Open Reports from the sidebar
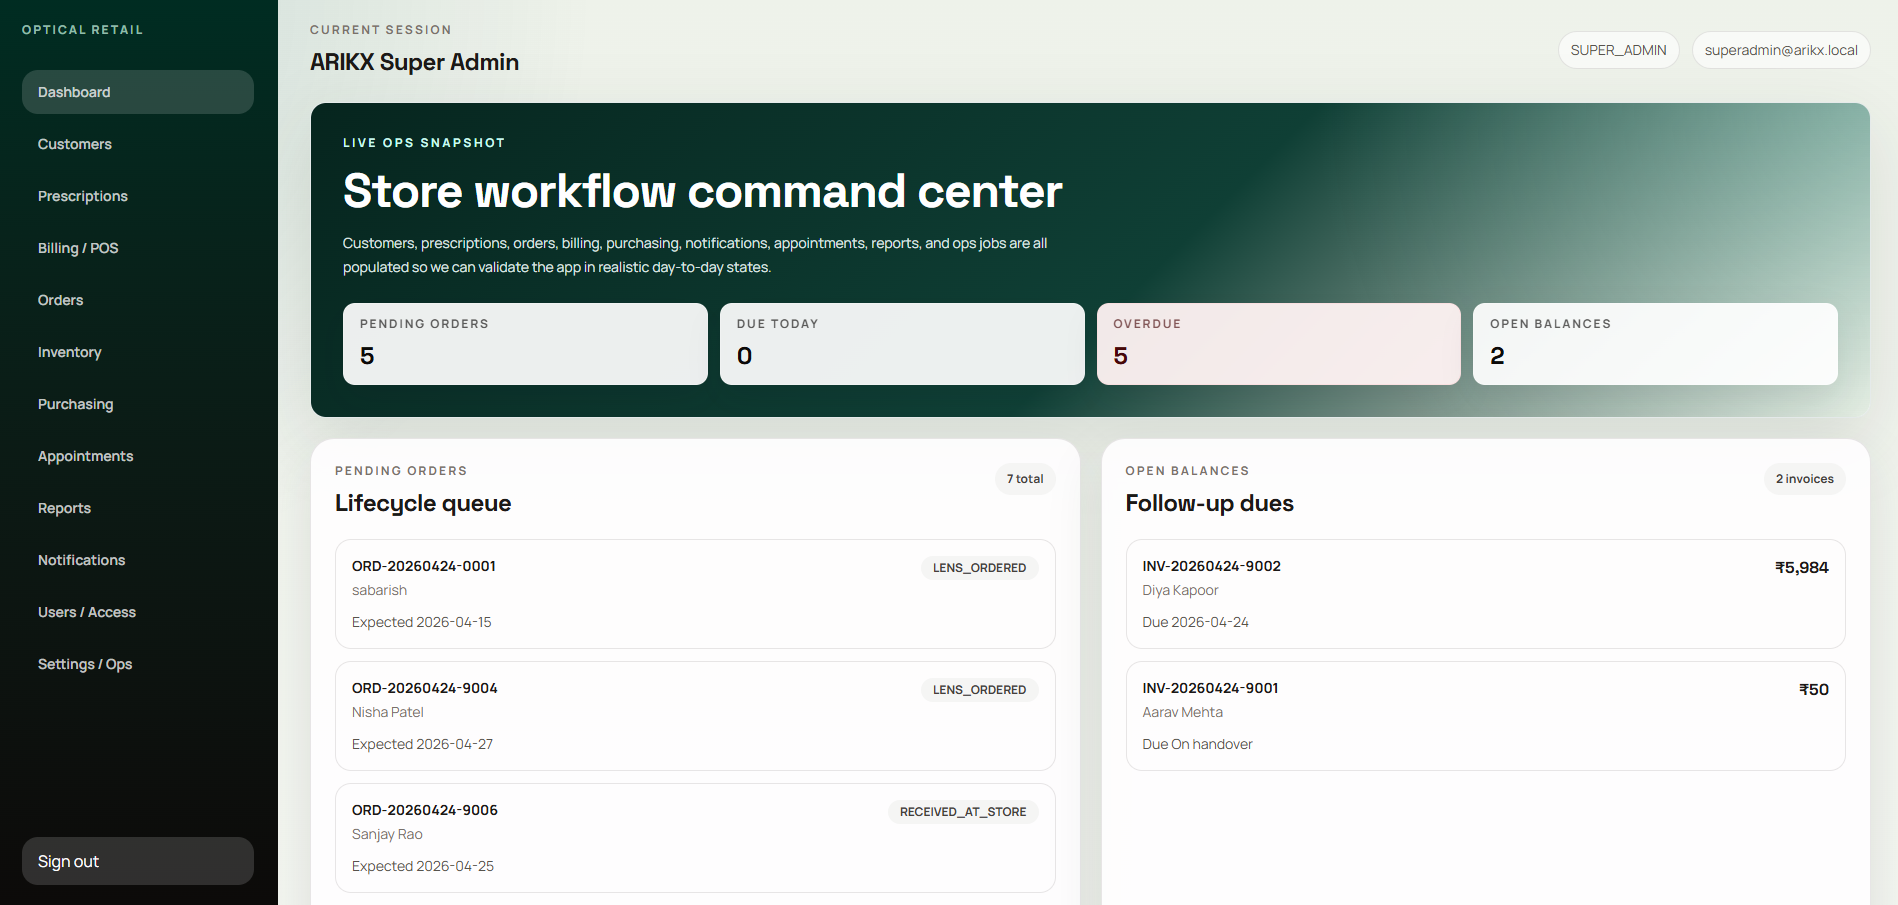 [x=65, y=508]
